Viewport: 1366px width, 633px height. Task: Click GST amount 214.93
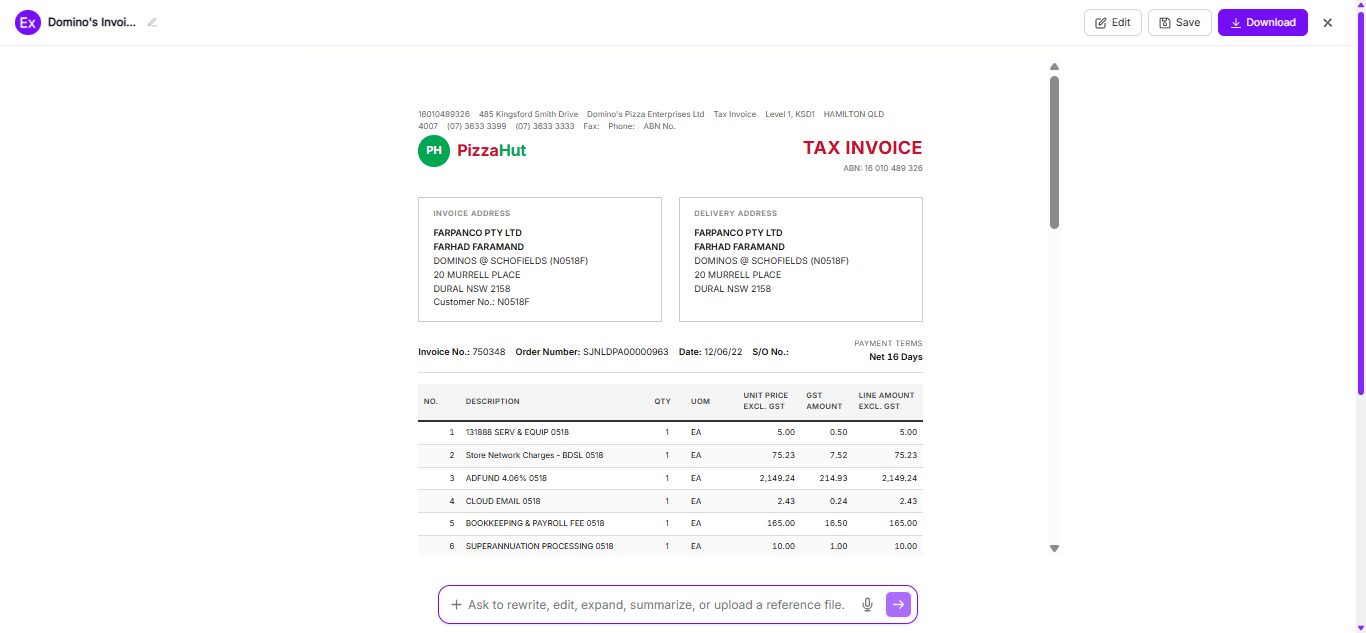click(x=833, y=478)
